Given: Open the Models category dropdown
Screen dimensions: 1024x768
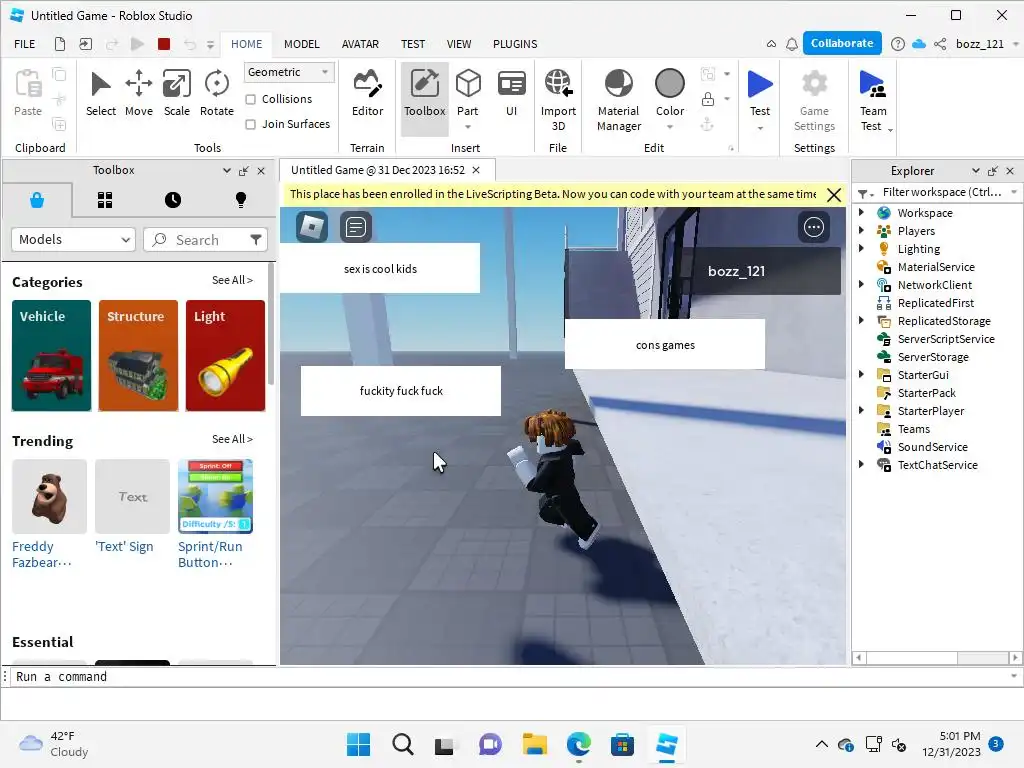Looking at the screenshot, I should 73,240.
